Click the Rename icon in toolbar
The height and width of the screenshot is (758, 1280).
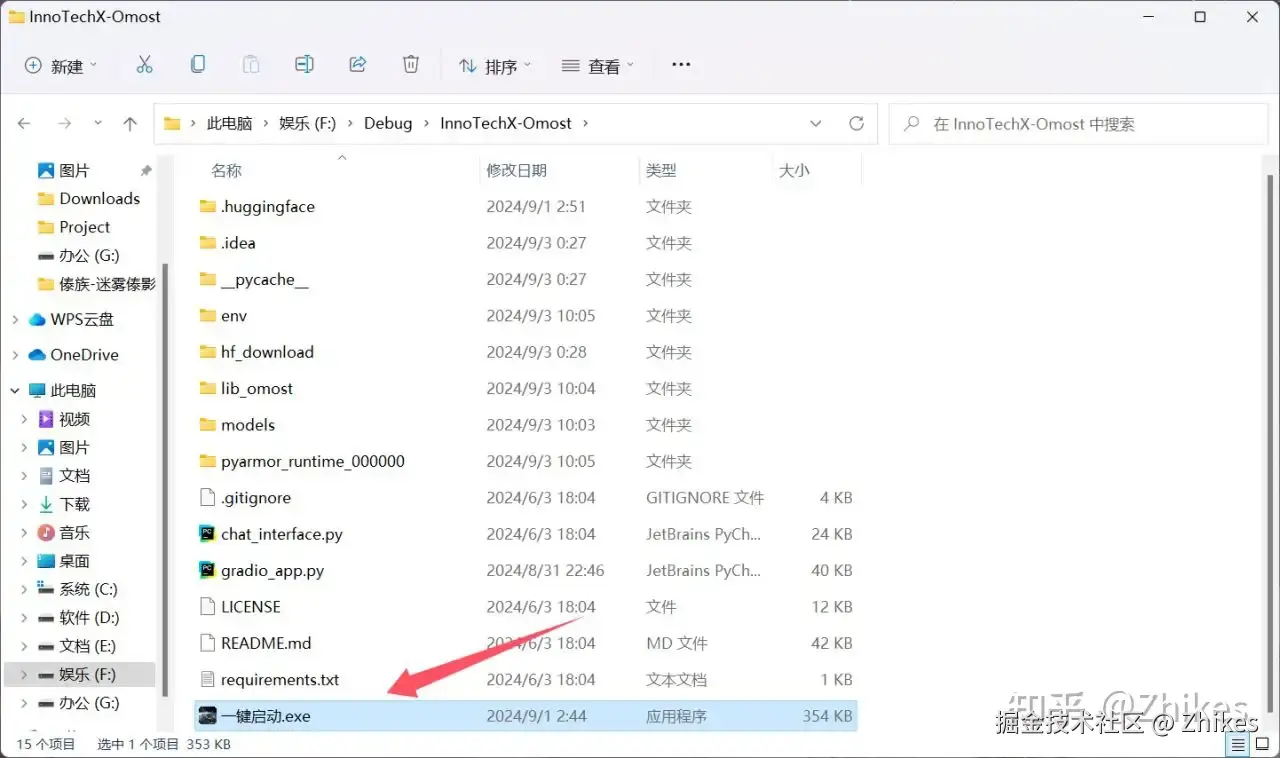[304, 65]
